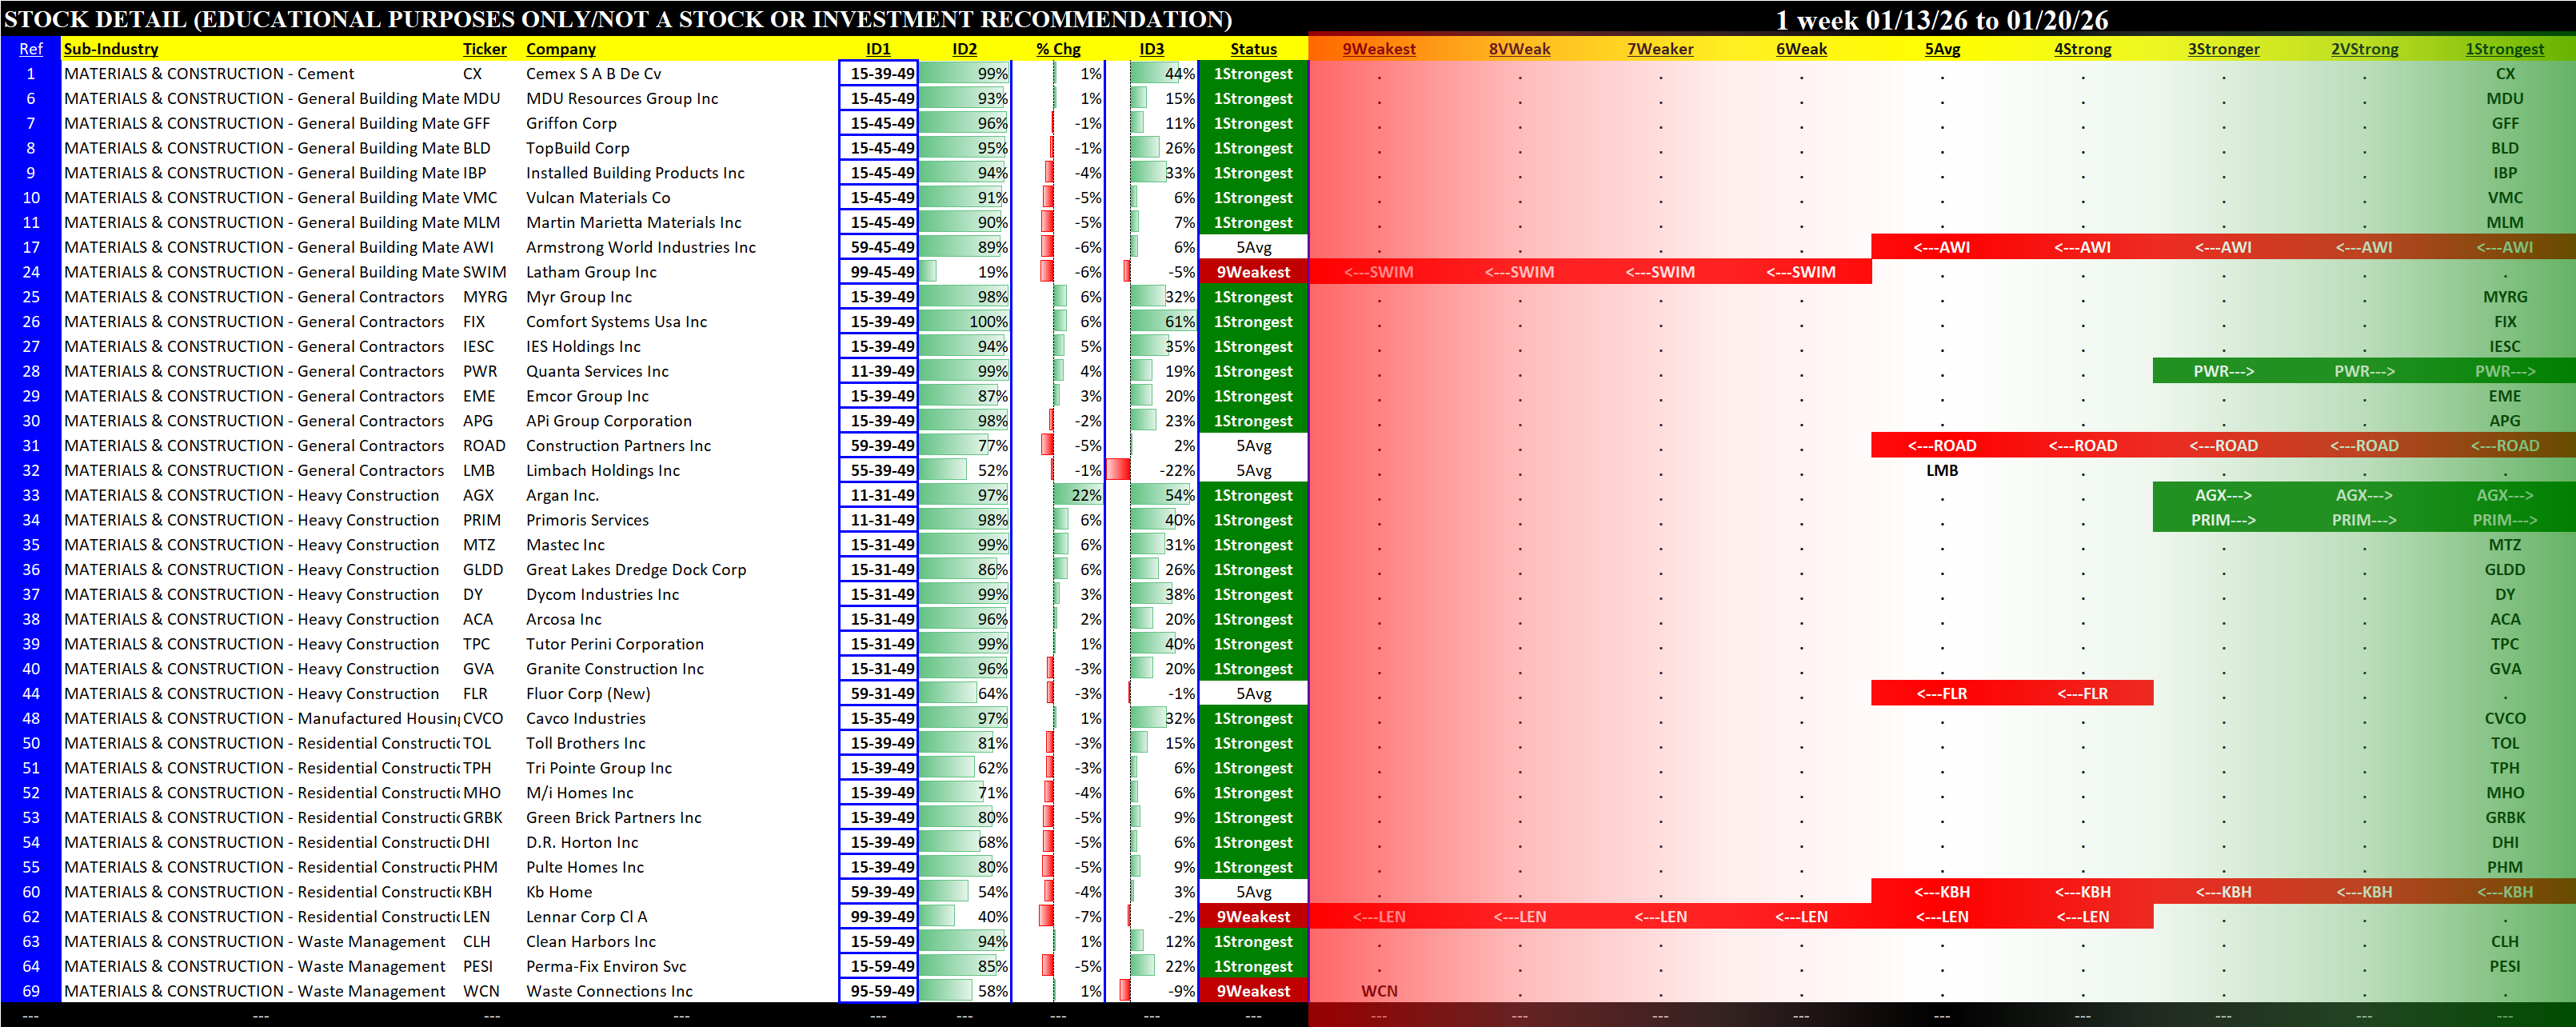The height and width of the screenshot is (1027, 2576).
Task: Click the green PWR arrow under 3Stronger
Action: 2223,371
